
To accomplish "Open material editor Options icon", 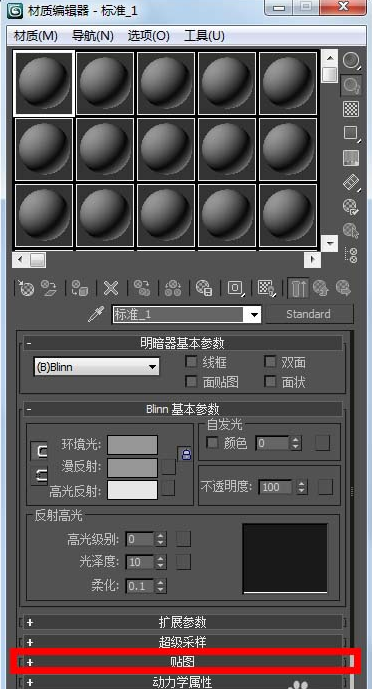I will point(351,206).
